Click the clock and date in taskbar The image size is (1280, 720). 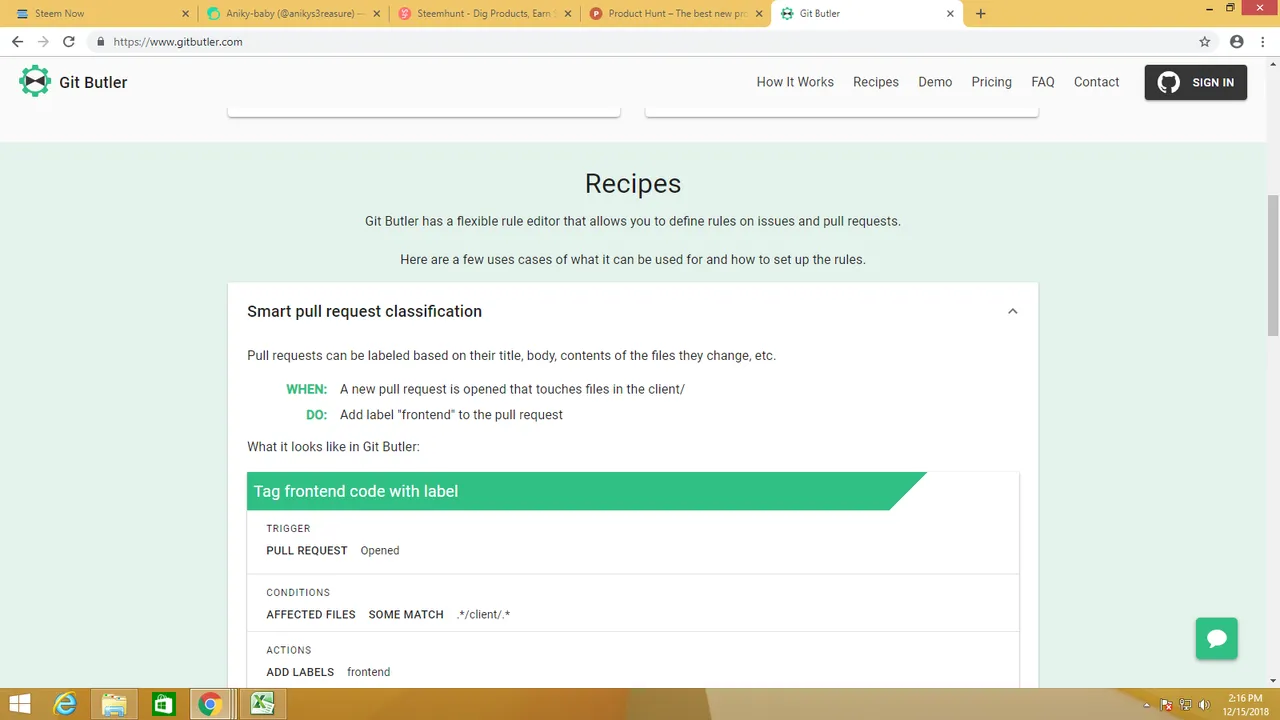[1244, 704]
